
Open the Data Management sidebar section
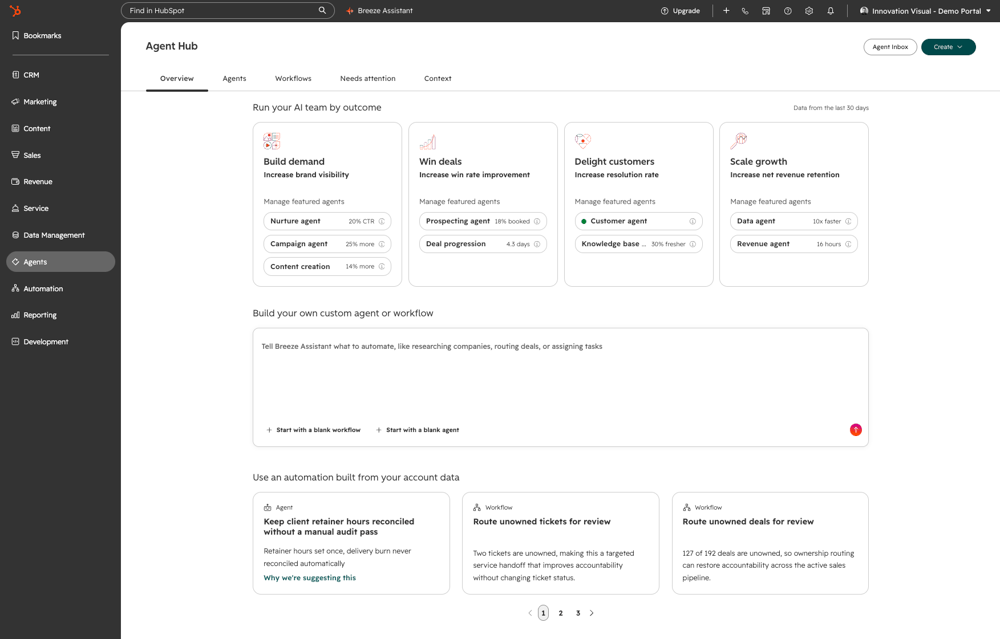pyautogui.click(x=48, y=235)
